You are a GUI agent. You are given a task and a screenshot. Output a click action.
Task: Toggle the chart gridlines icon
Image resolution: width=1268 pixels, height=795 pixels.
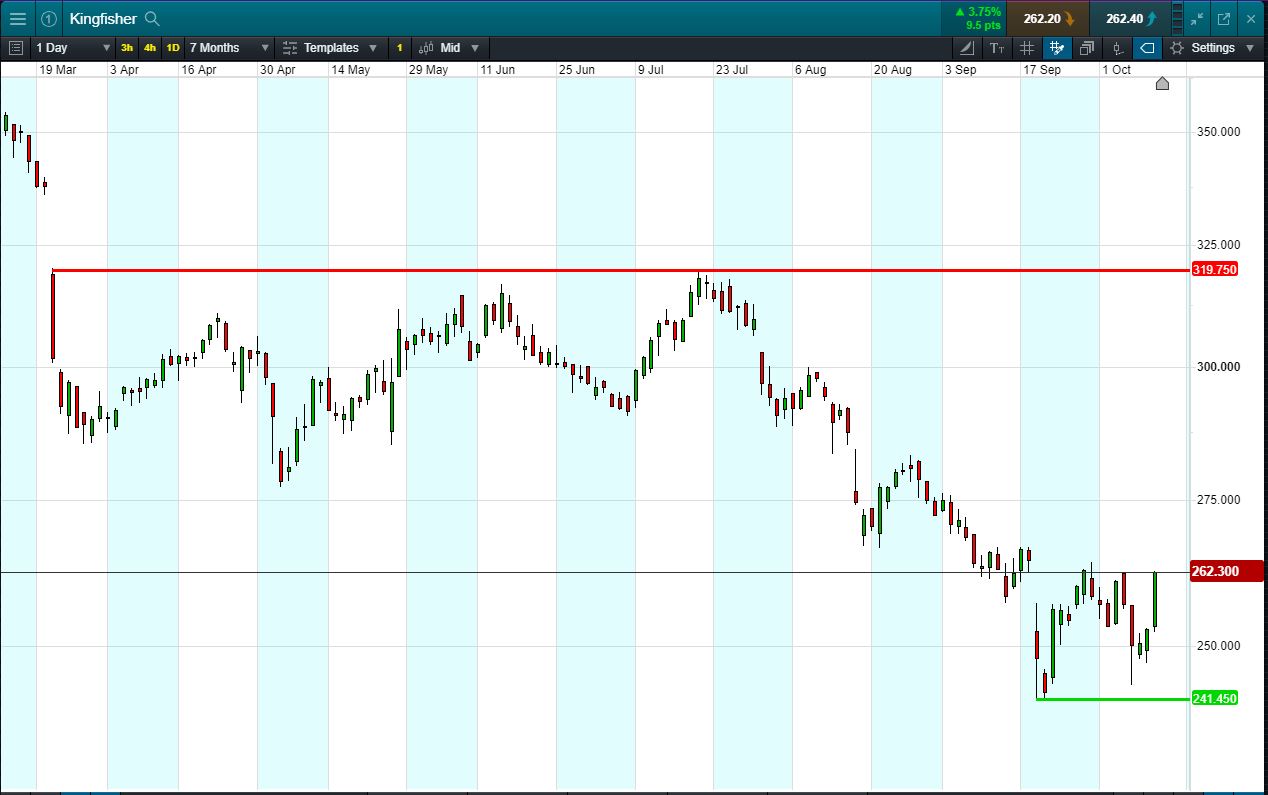pos(1027,47)
